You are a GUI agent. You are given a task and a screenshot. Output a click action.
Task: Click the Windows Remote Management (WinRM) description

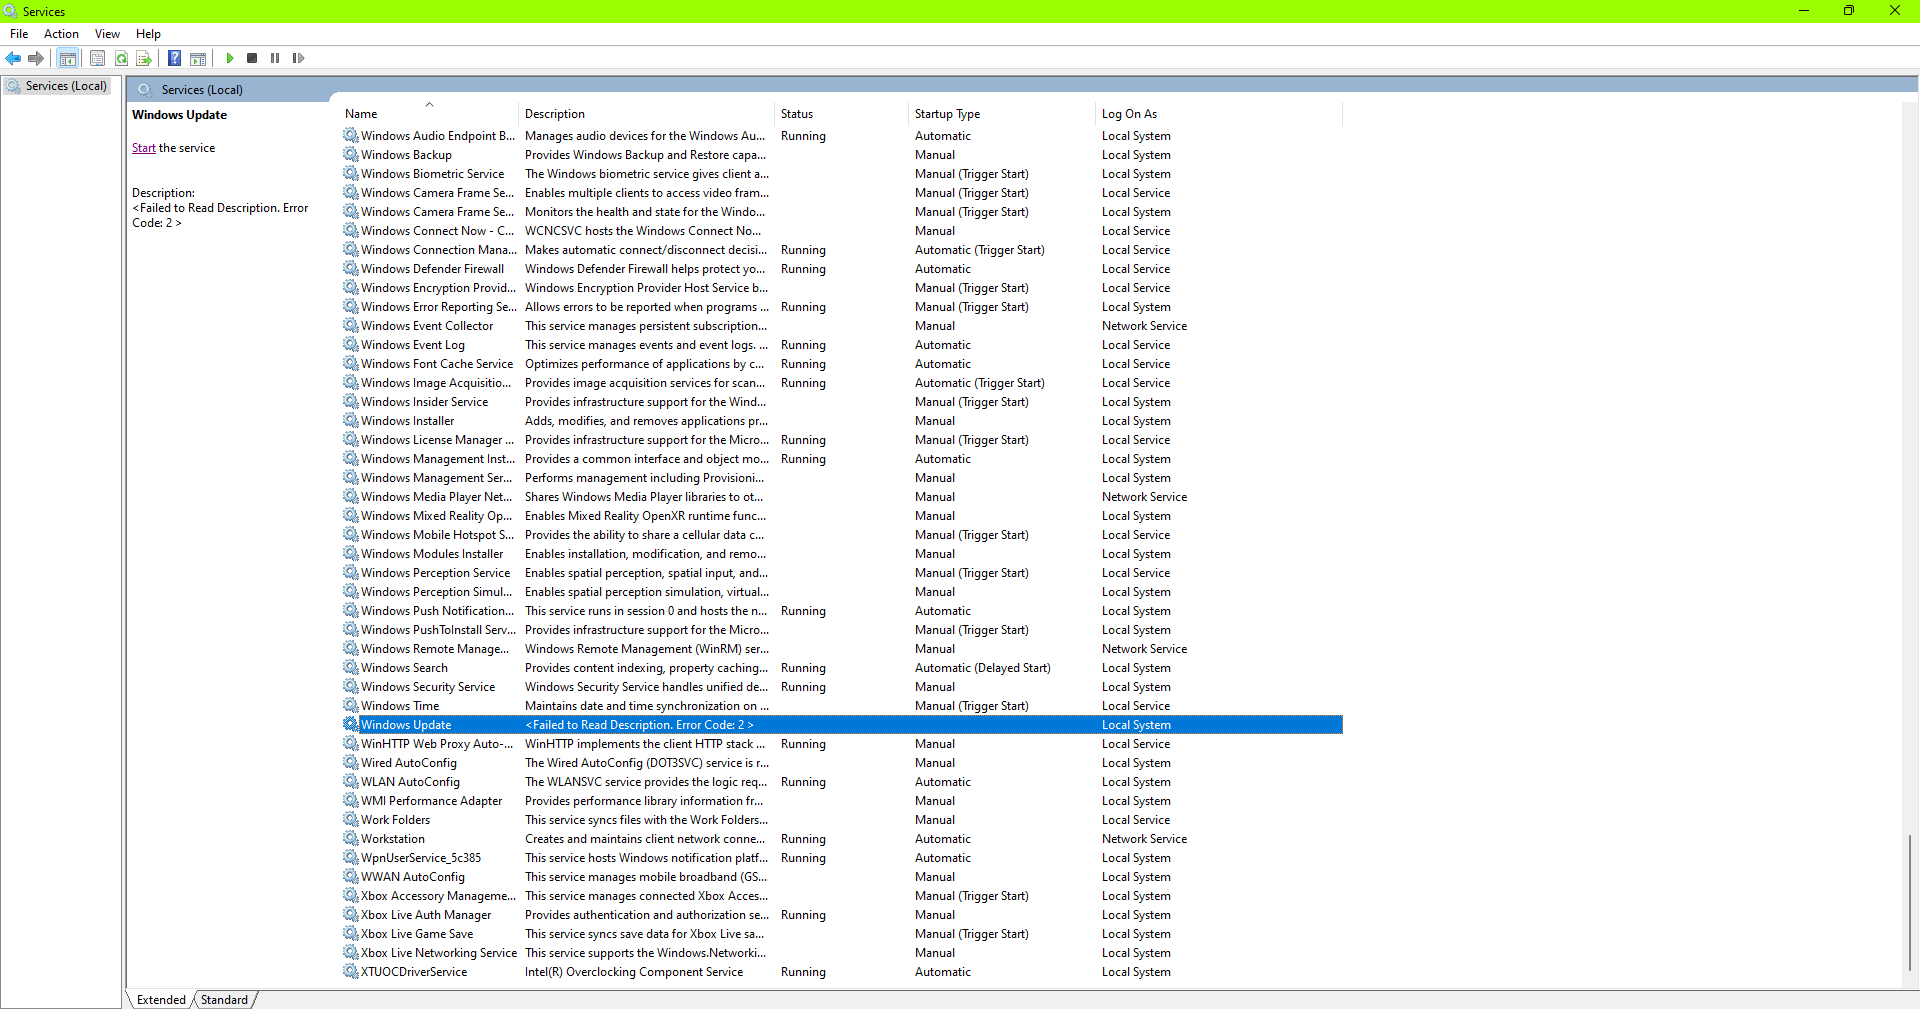click(647, 649)
